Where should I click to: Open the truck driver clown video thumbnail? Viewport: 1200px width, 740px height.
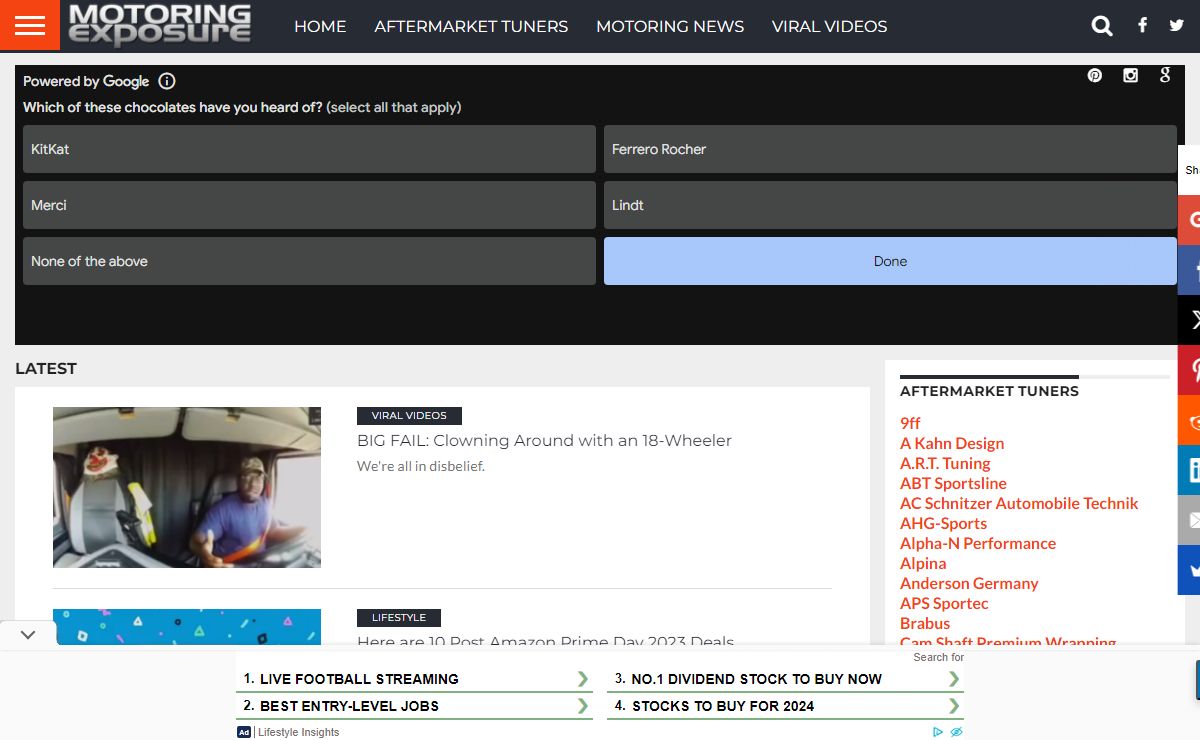pos(187,487)
